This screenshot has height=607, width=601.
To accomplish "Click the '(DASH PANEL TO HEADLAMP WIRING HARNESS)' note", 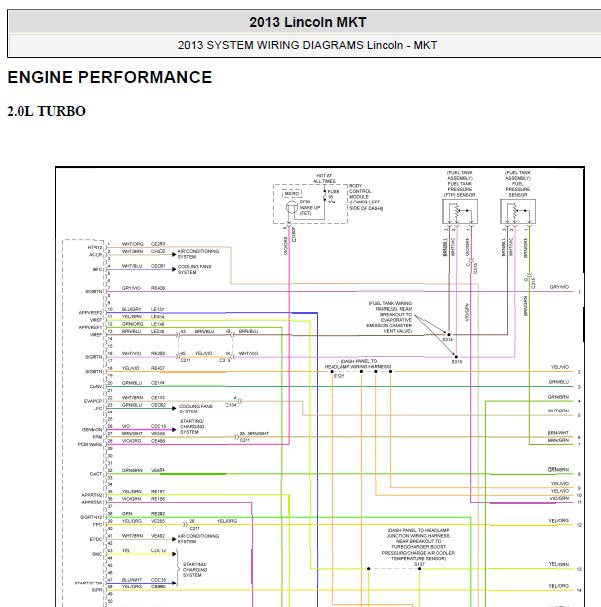I will 358,364.
